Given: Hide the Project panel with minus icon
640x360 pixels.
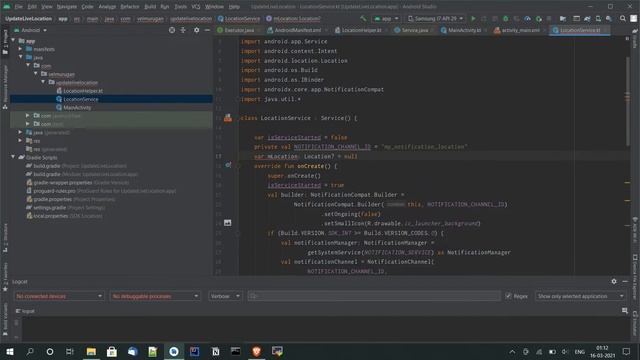Looking at the screenshot, I should [207, 30].
